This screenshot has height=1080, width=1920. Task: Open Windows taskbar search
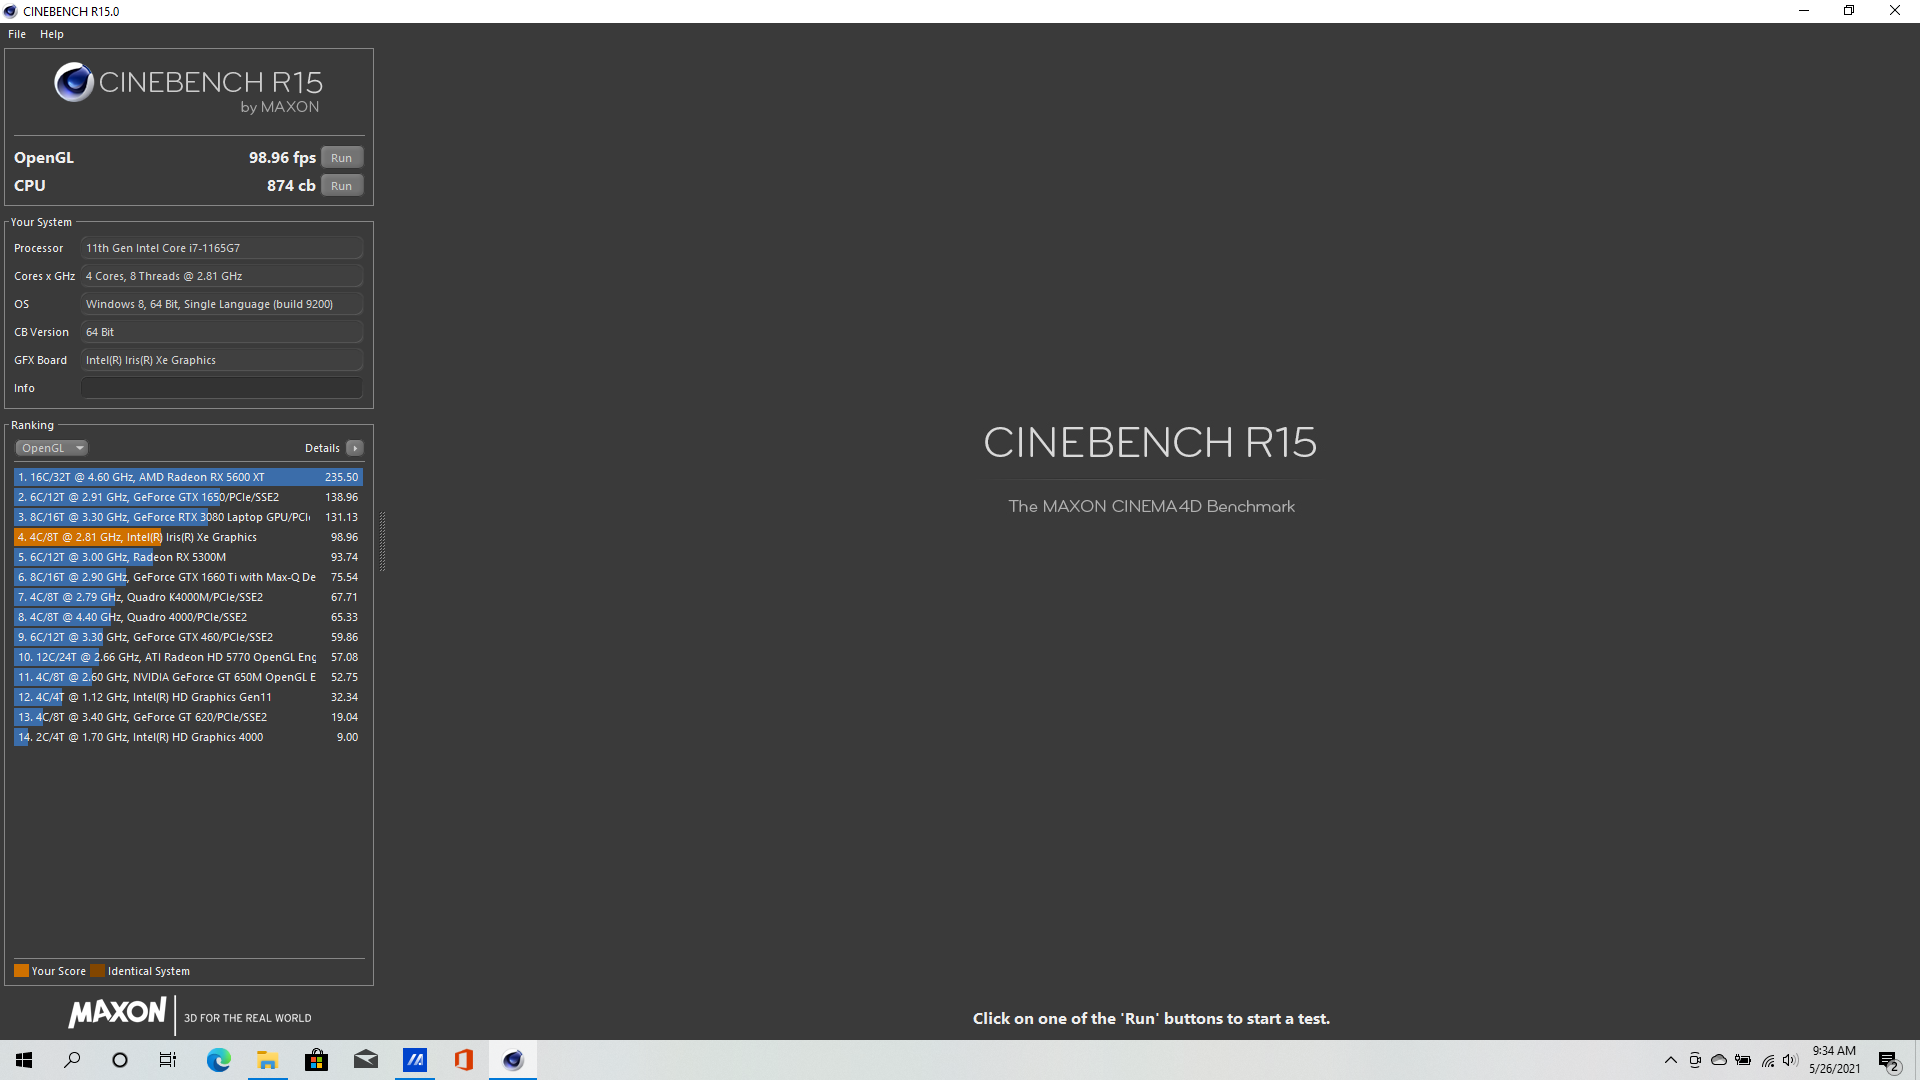pyautogui.click(x=72, y=1060)
